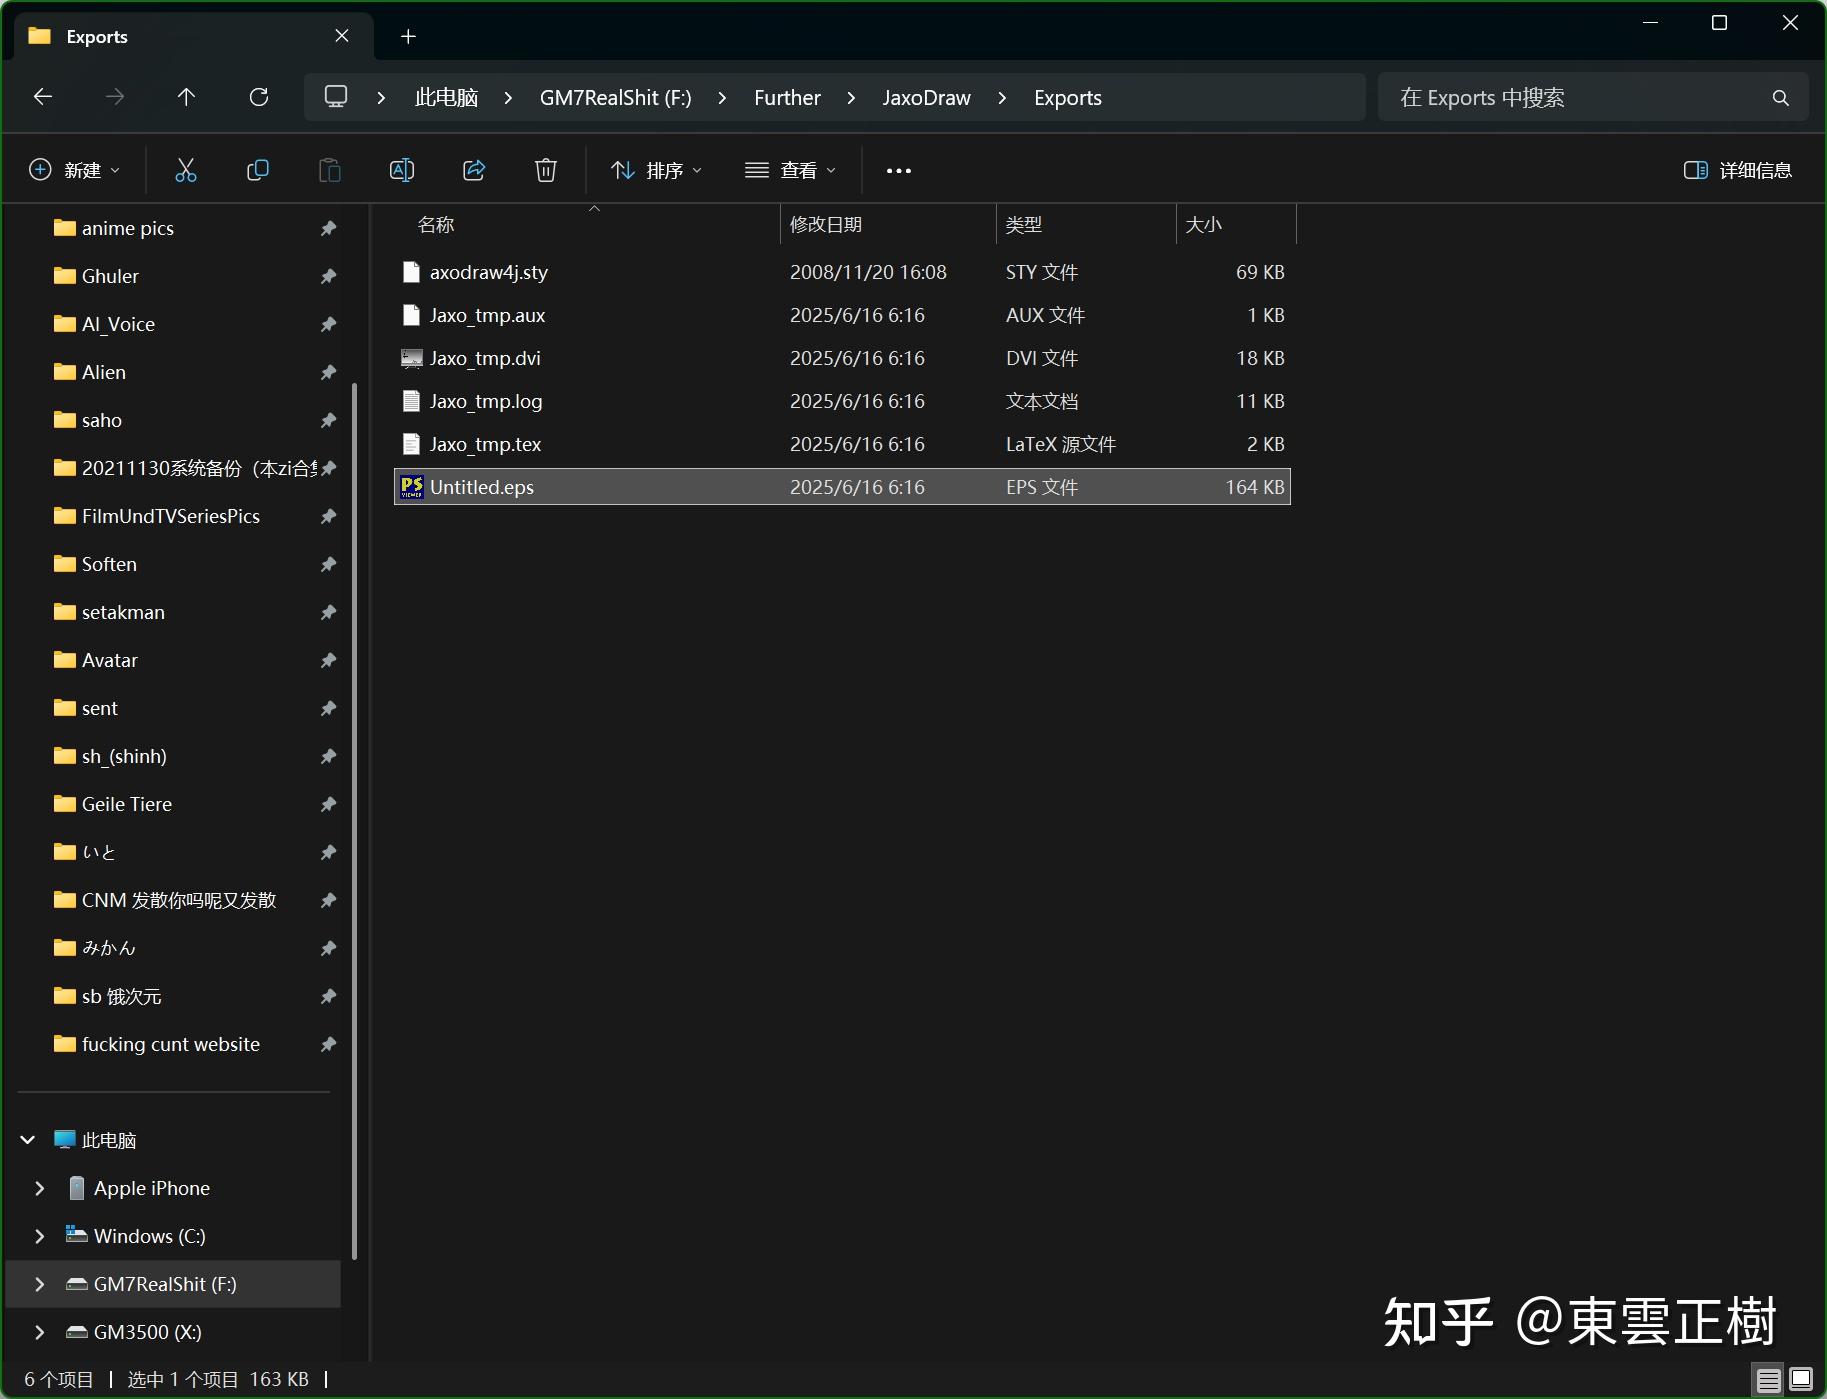Screen dimensions: 1827x1399
Task: Sort by the 修改日期 column header
Action: pyautogui.click(x=889, y=225)
